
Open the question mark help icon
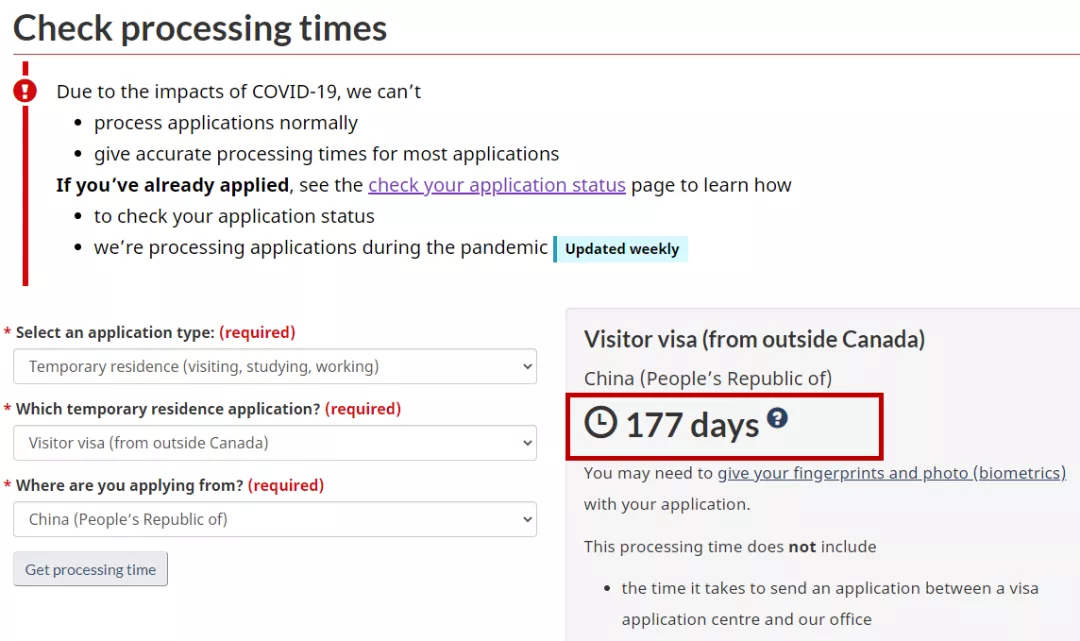pos(778,417)
